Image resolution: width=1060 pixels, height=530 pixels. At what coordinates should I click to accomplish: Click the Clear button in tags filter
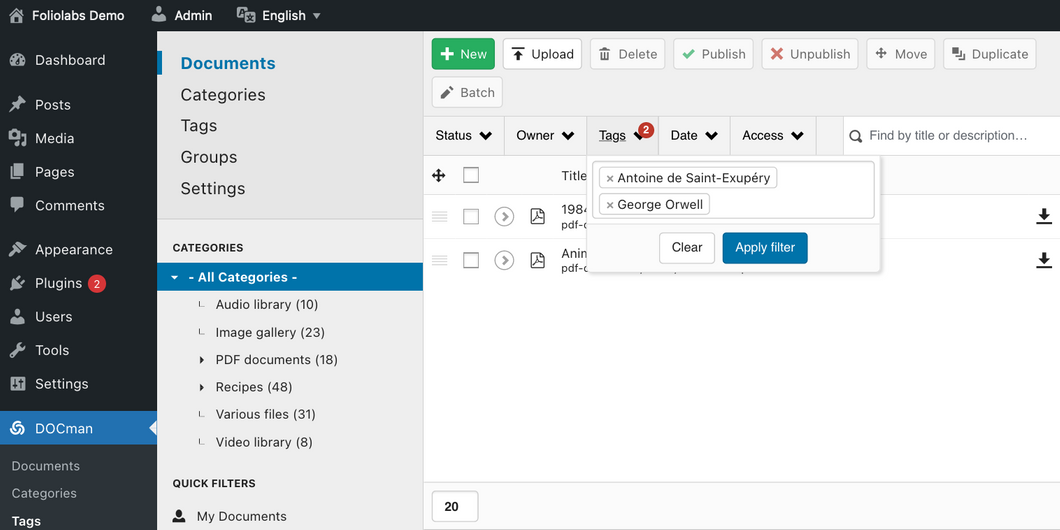pyautogui.click(x=687, y=247)
